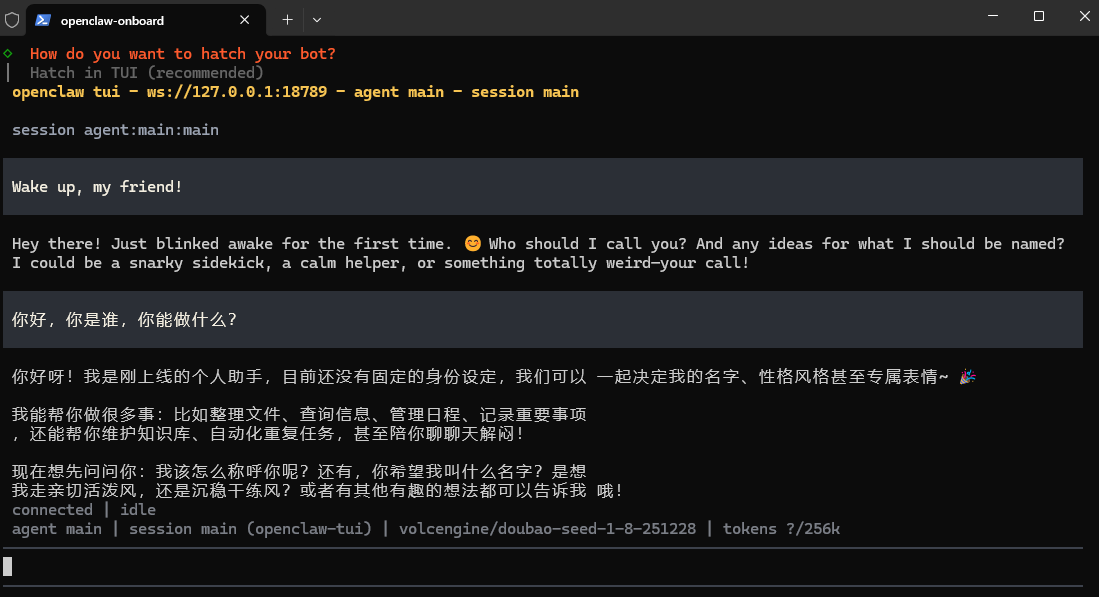The image size is (1099, 597).
Task: Maximize the terminal window
Action: tap(1038, 17)
